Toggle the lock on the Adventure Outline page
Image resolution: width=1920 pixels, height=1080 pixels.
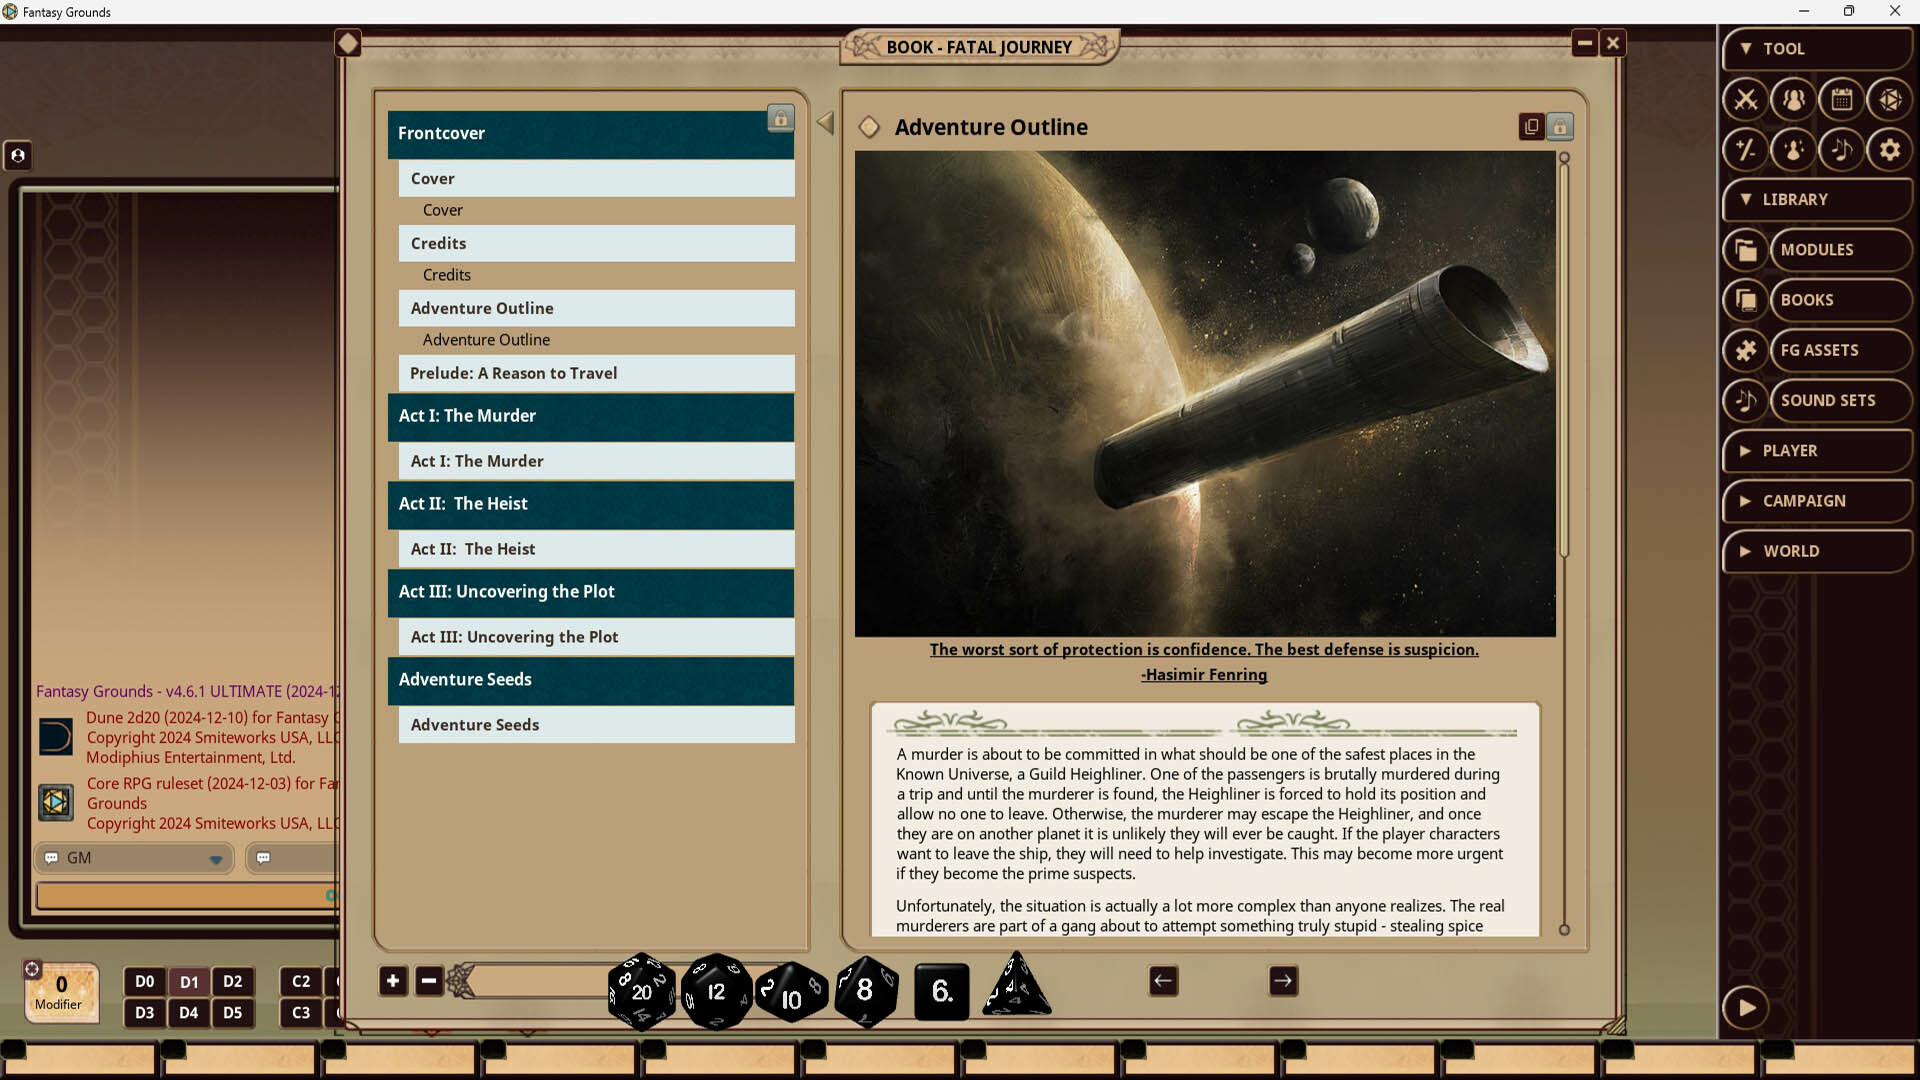(x=1561, y=127)
